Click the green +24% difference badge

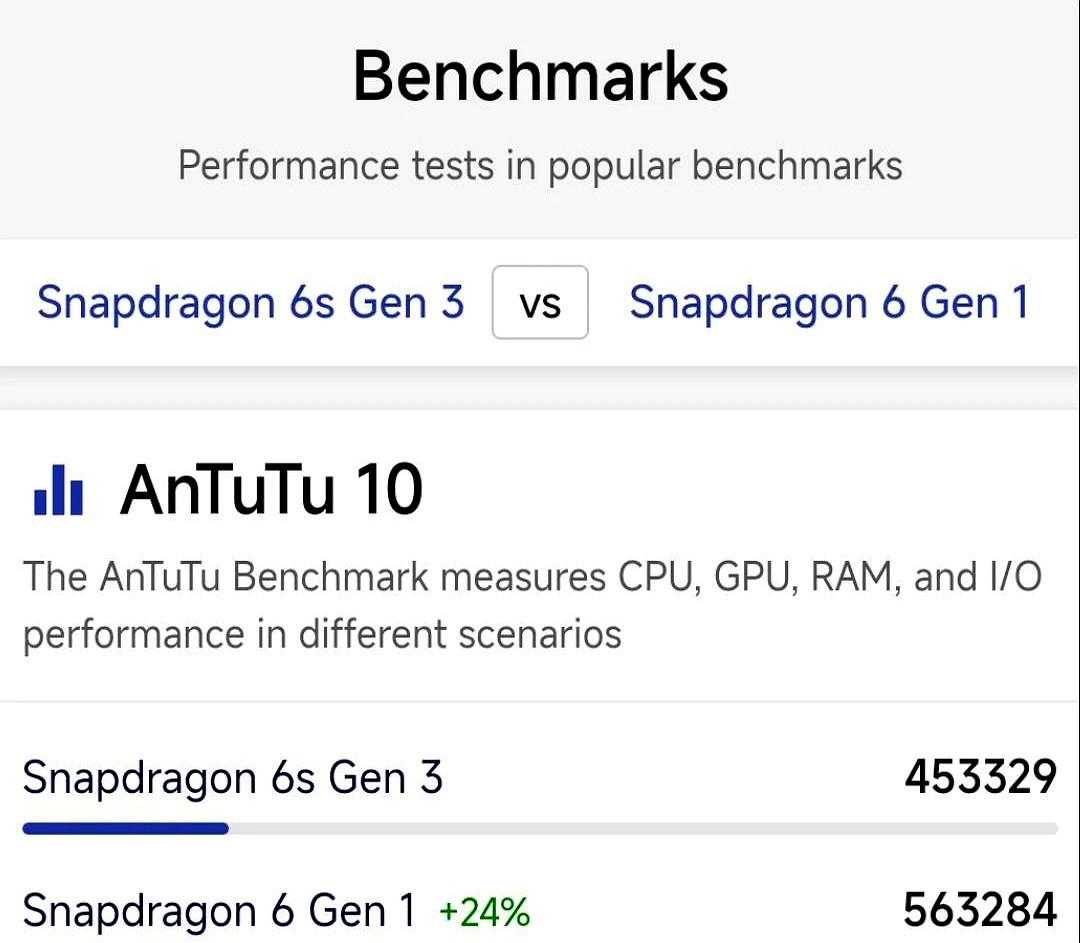pyautogui.click(x=485, y=912)
